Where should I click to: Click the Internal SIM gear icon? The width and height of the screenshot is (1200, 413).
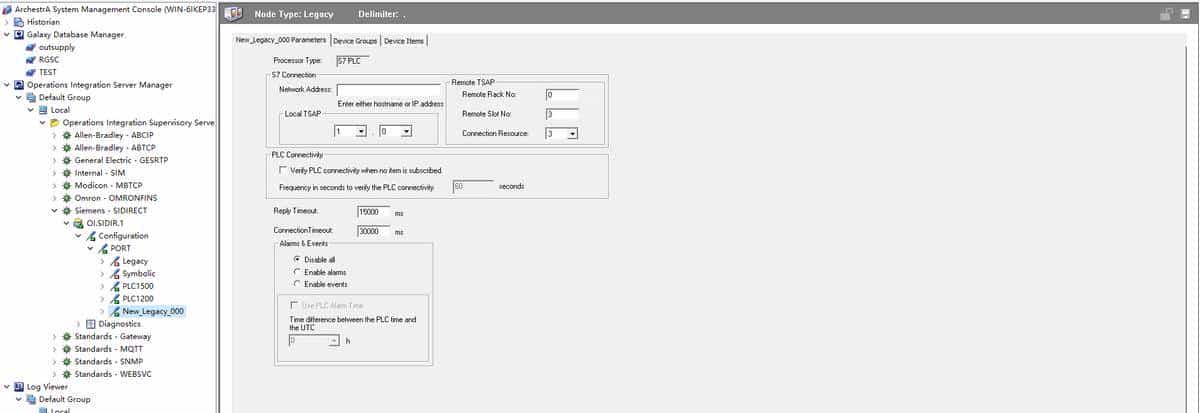67,173
